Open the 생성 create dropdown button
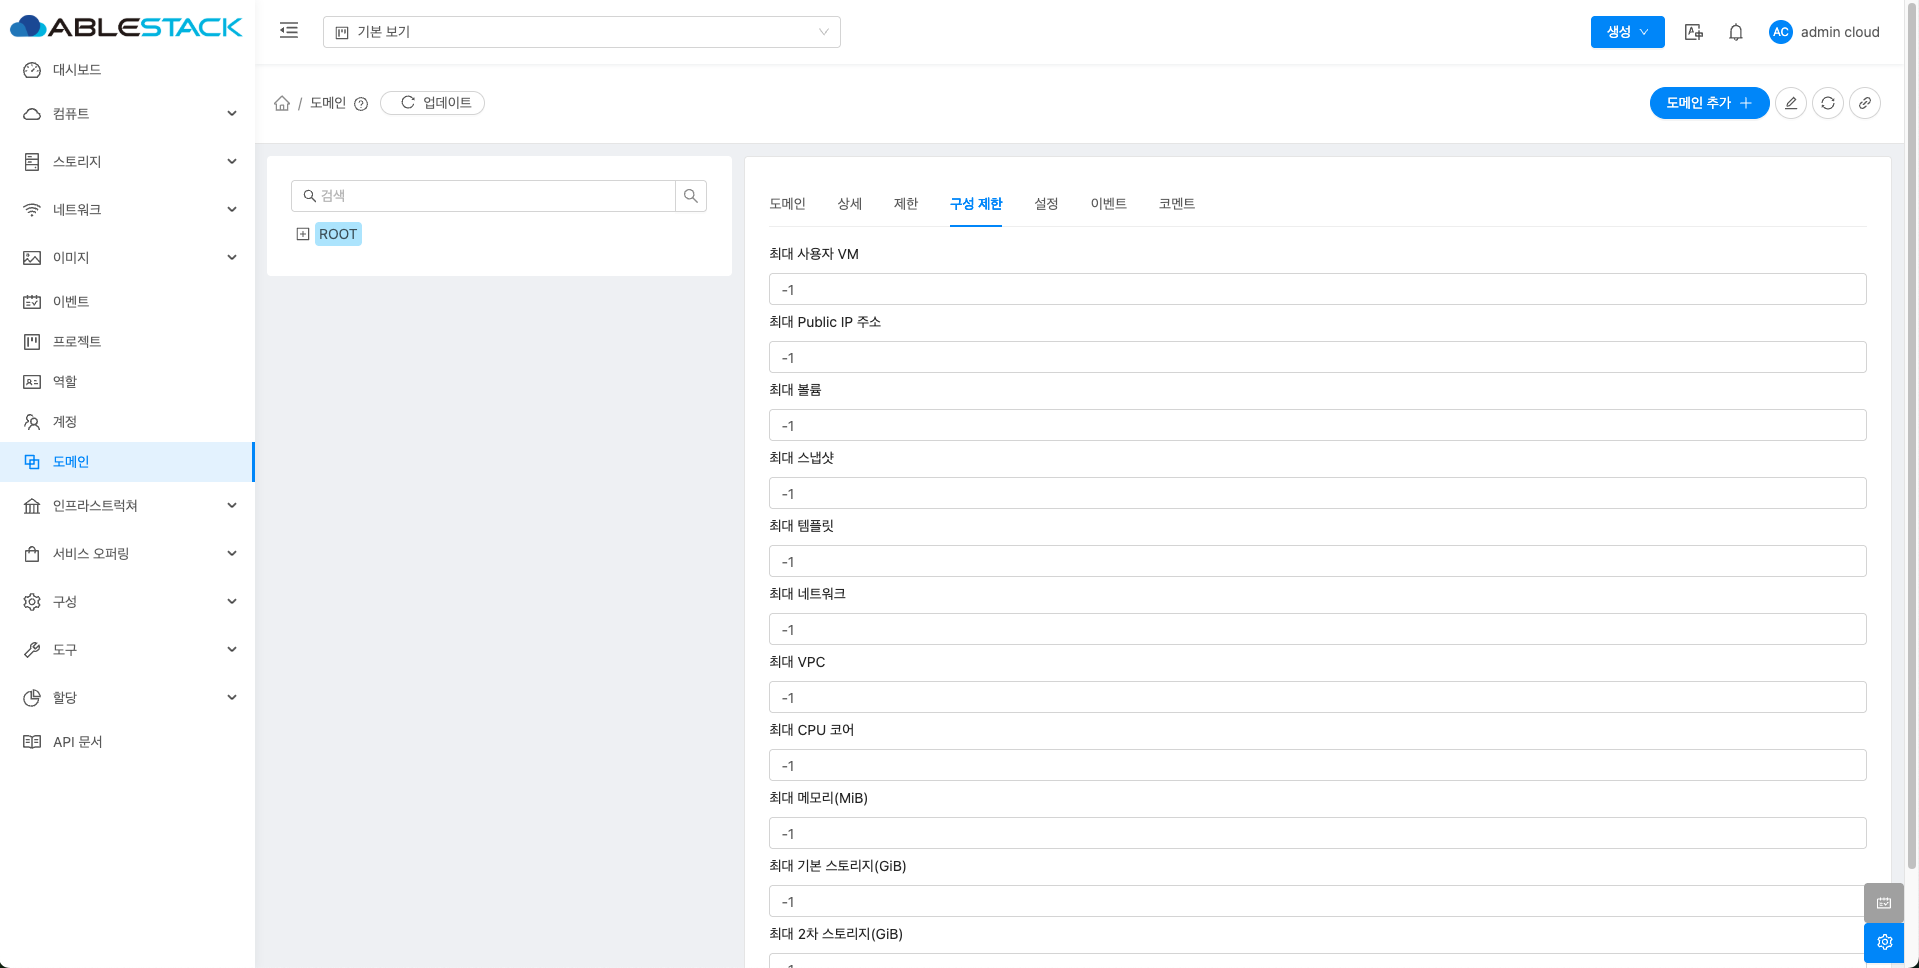 [1627, 32]
